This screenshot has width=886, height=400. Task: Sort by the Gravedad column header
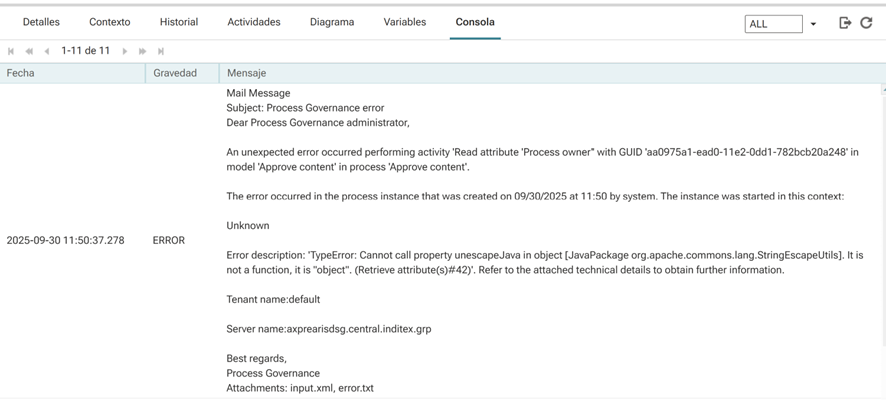coord(175,73)
